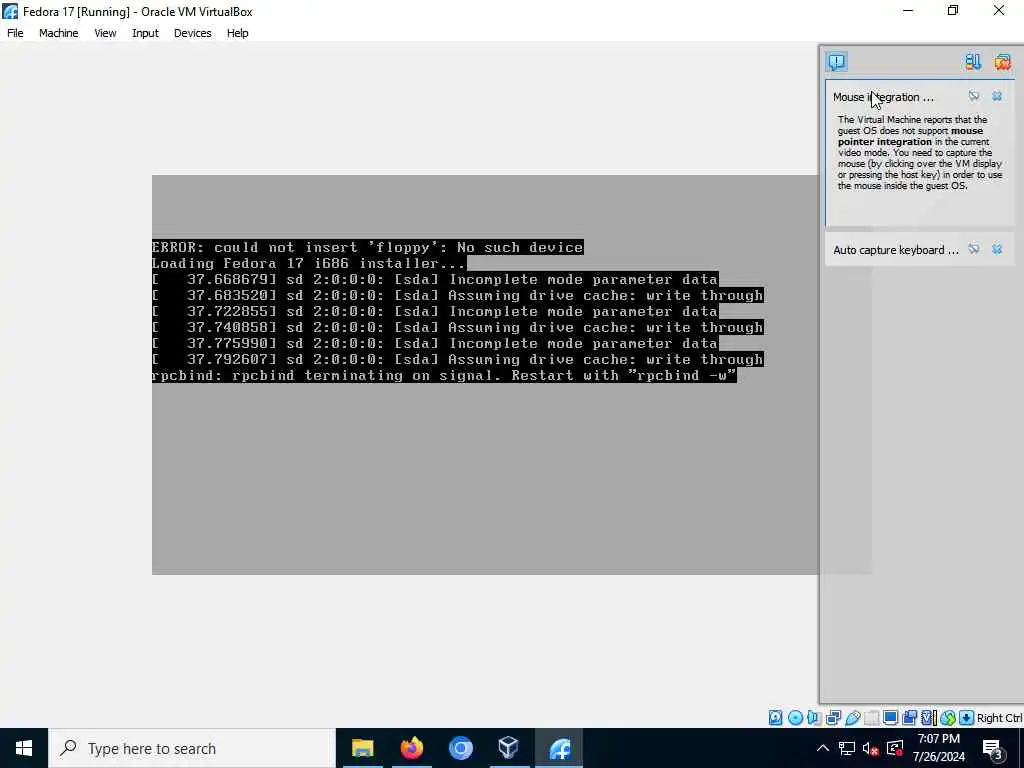Restore down the VirtualBox VM window
The image size is (1024, 768).
(x=953, y=10)
